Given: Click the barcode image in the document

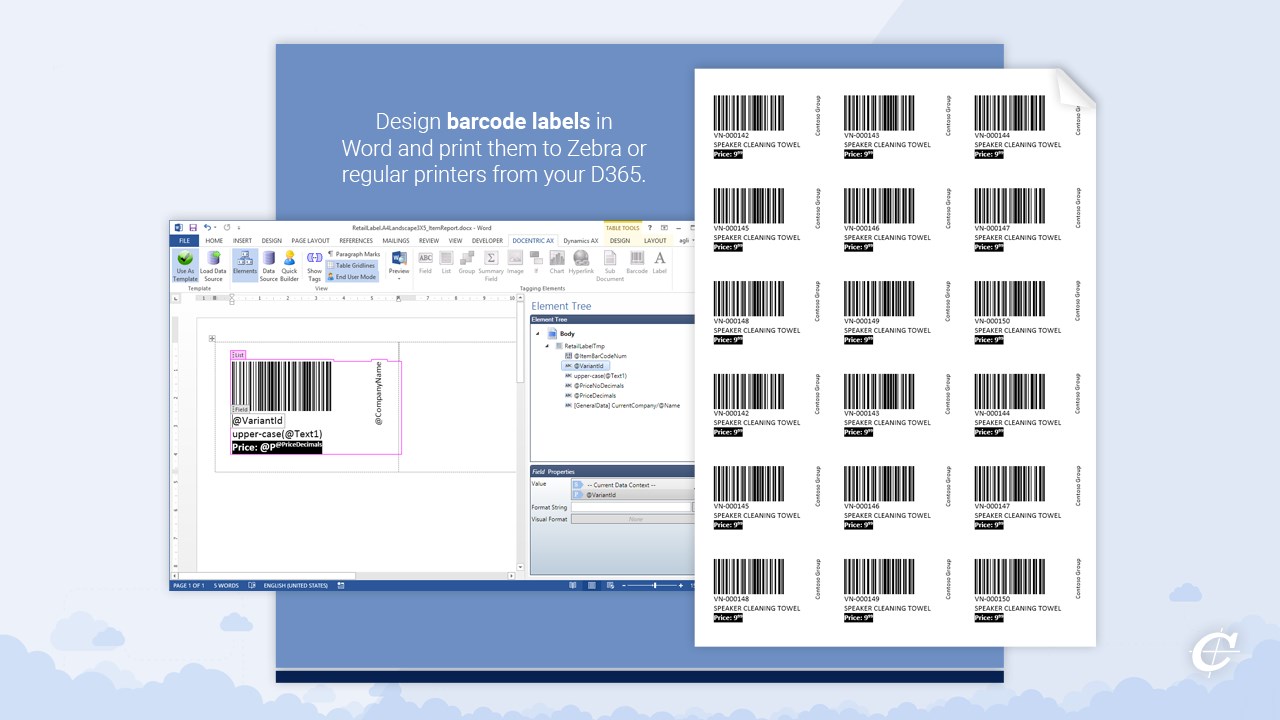Looking at the screenshot, I should click(281, 386).
